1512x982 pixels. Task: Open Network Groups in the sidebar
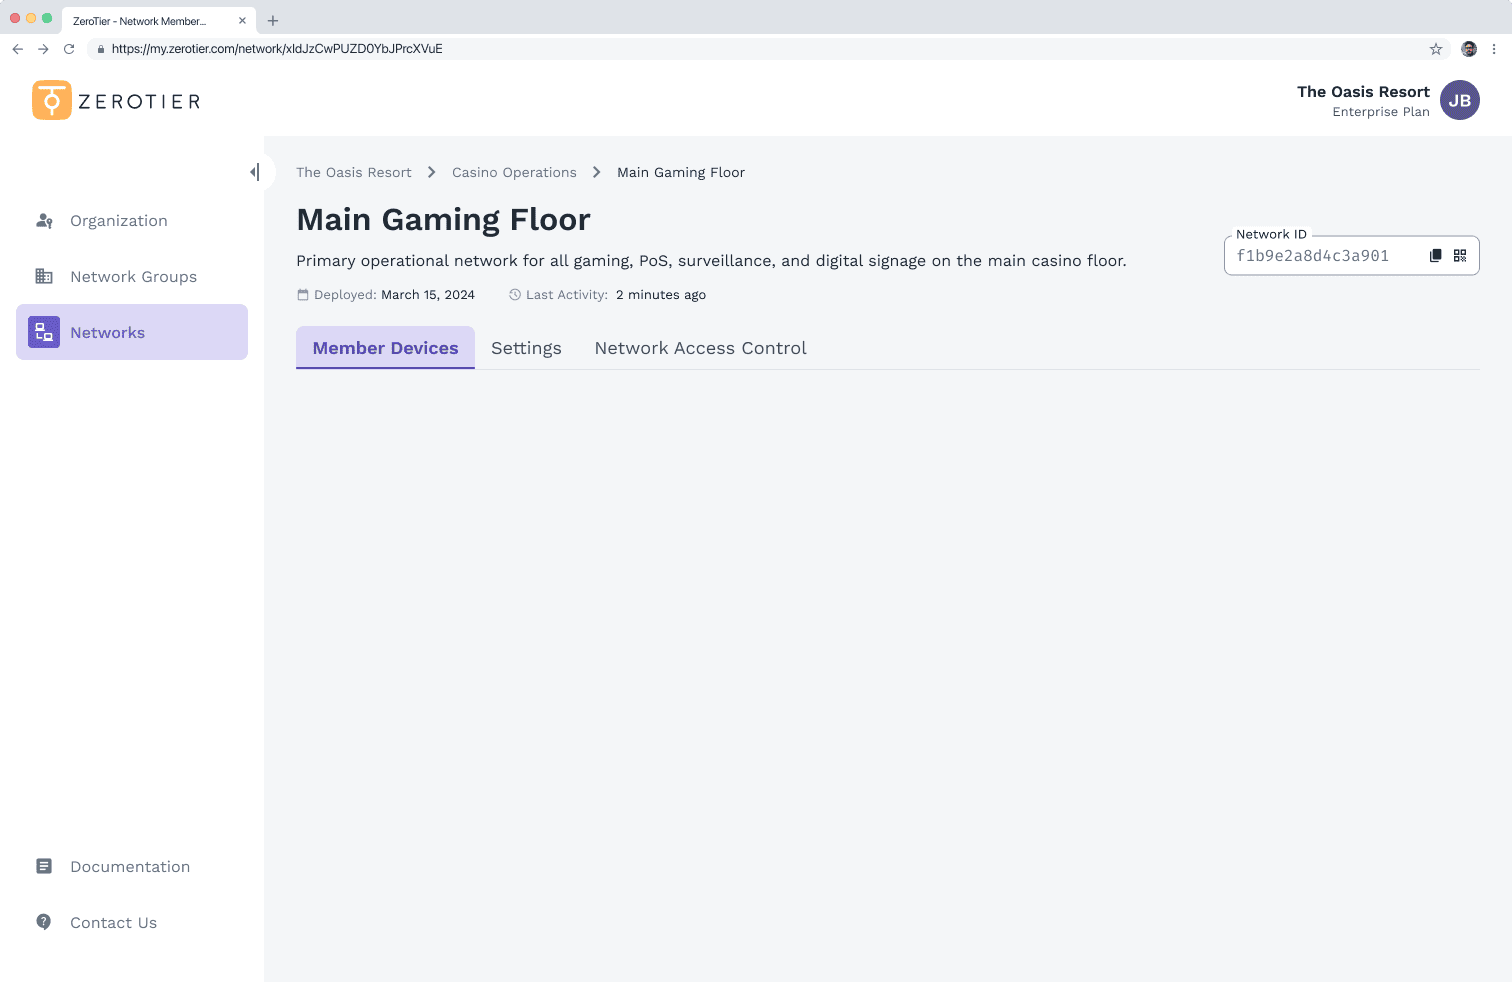click(x=133, y=277)
